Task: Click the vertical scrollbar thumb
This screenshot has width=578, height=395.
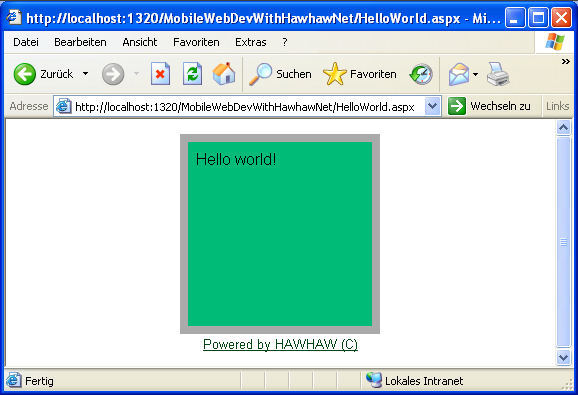Action: tap(563, 242)
